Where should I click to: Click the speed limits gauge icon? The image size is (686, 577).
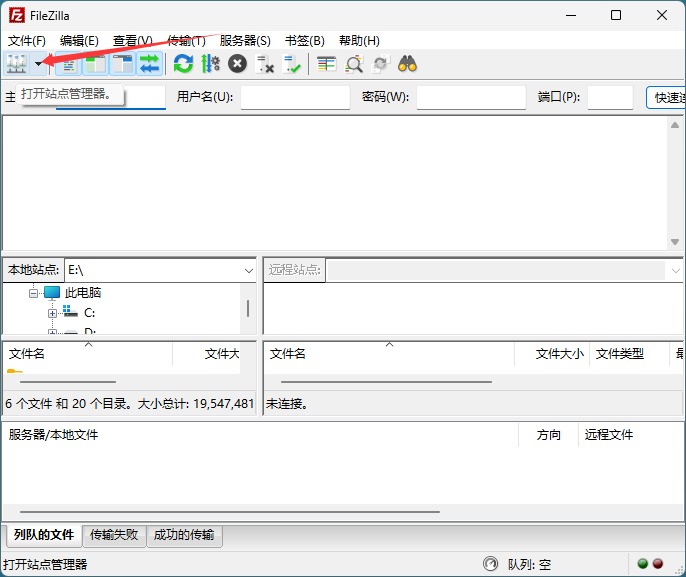pyautogui.click(x=490, y=563)
